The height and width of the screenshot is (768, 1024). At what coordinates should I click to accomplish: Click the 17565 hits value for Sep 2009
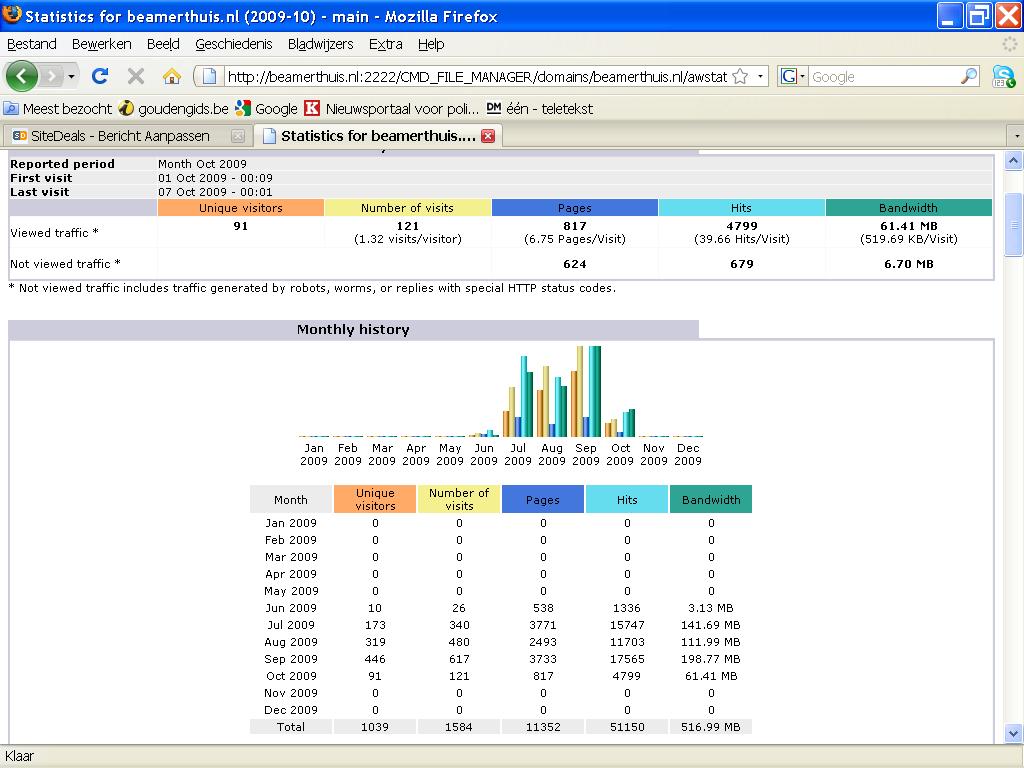(x=627, y=659)
